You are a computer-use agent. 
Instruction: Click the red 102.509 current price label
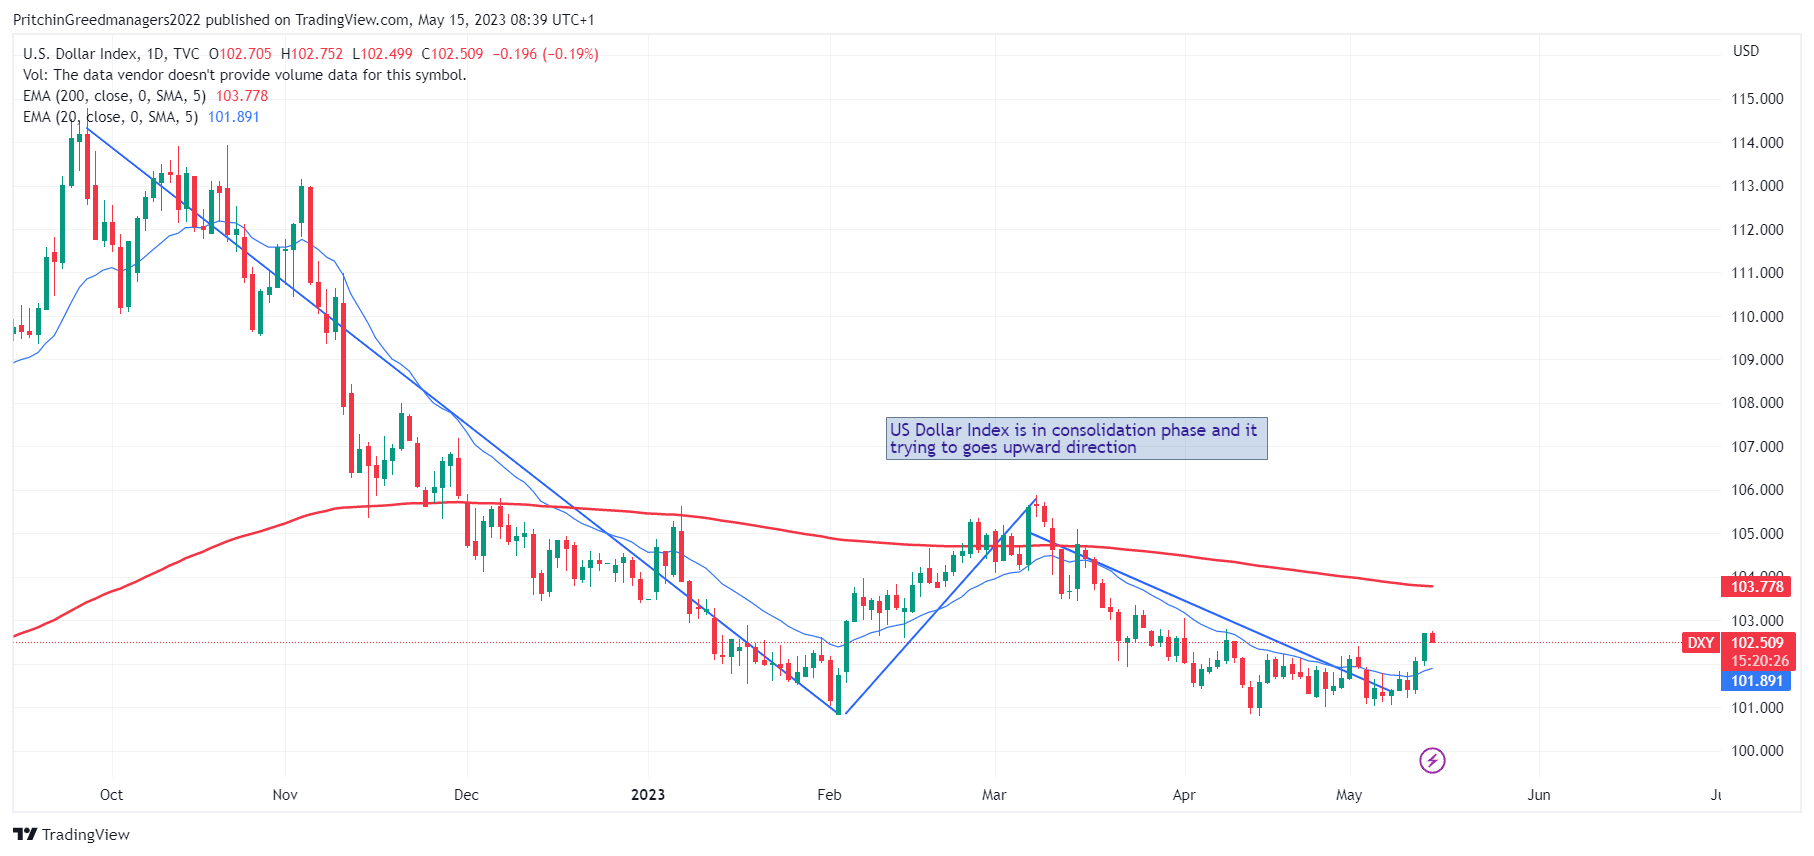tap(1757, 643)
